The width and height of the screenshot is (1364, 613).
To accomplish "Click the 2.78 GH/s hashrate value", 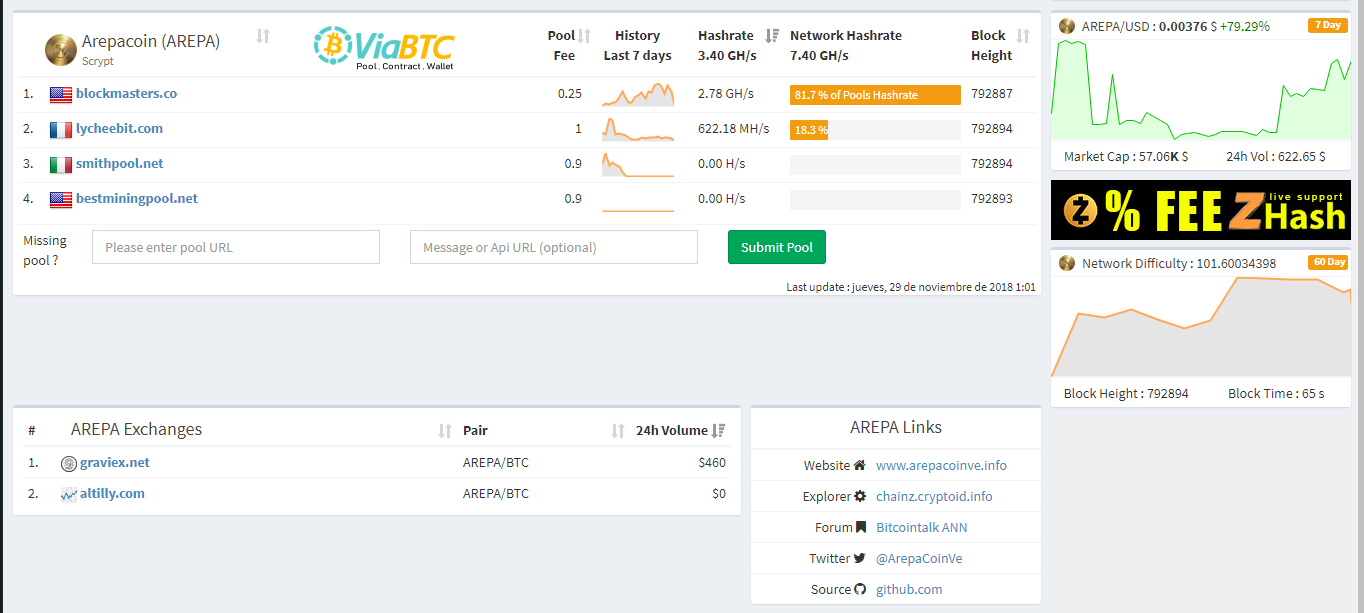I will [x=726, y=94].
